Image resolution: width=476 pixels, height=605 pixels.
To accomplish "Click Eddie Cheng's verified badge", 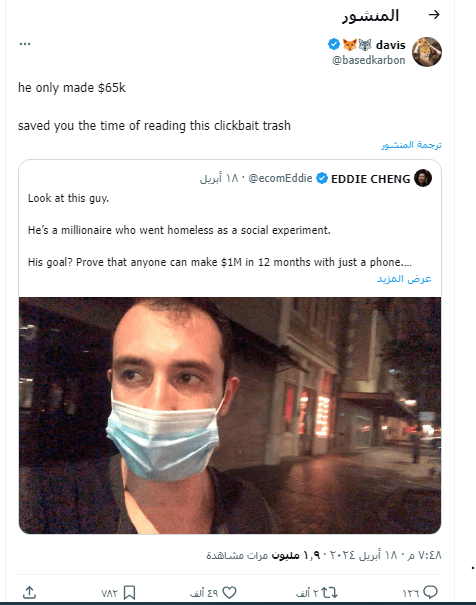I will click(322, 179).
